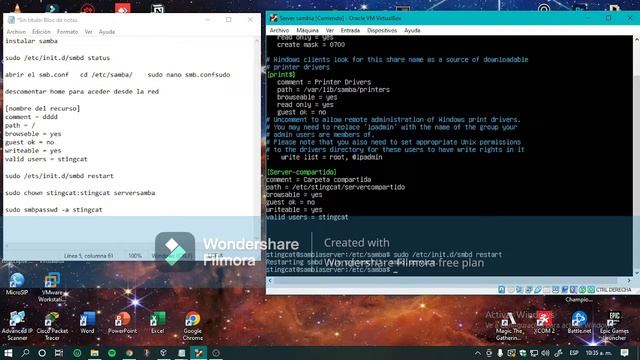Click Cortana circle on taskbar

click(42, 353)
